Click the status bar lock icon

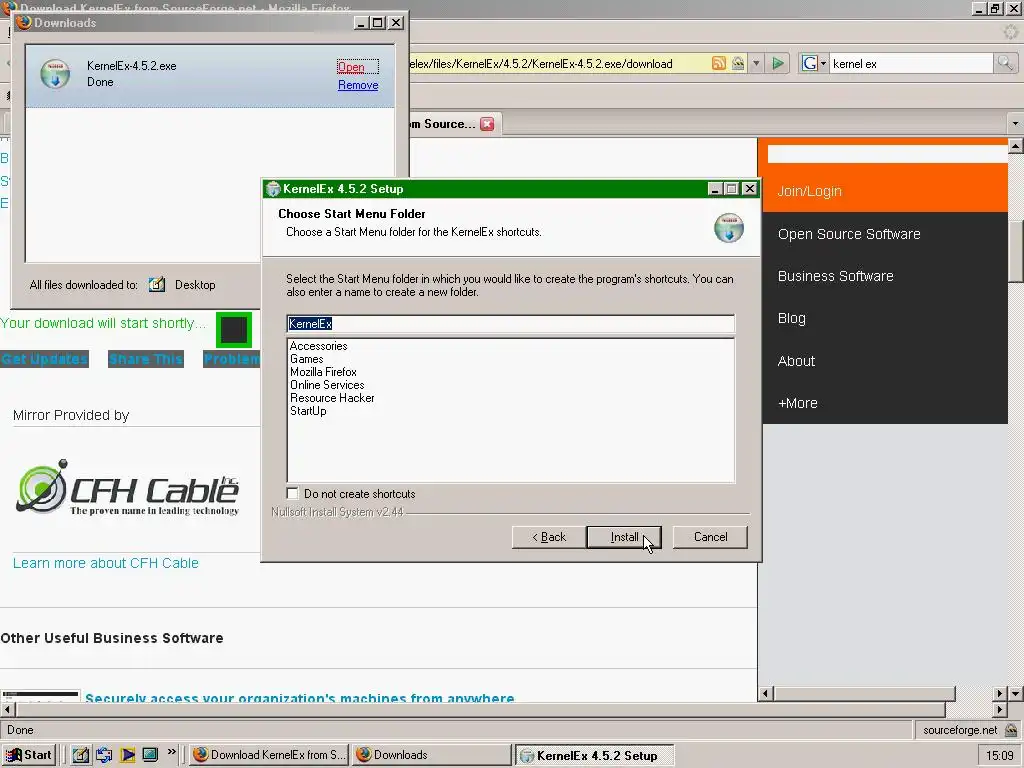(x=1011, y=730)
